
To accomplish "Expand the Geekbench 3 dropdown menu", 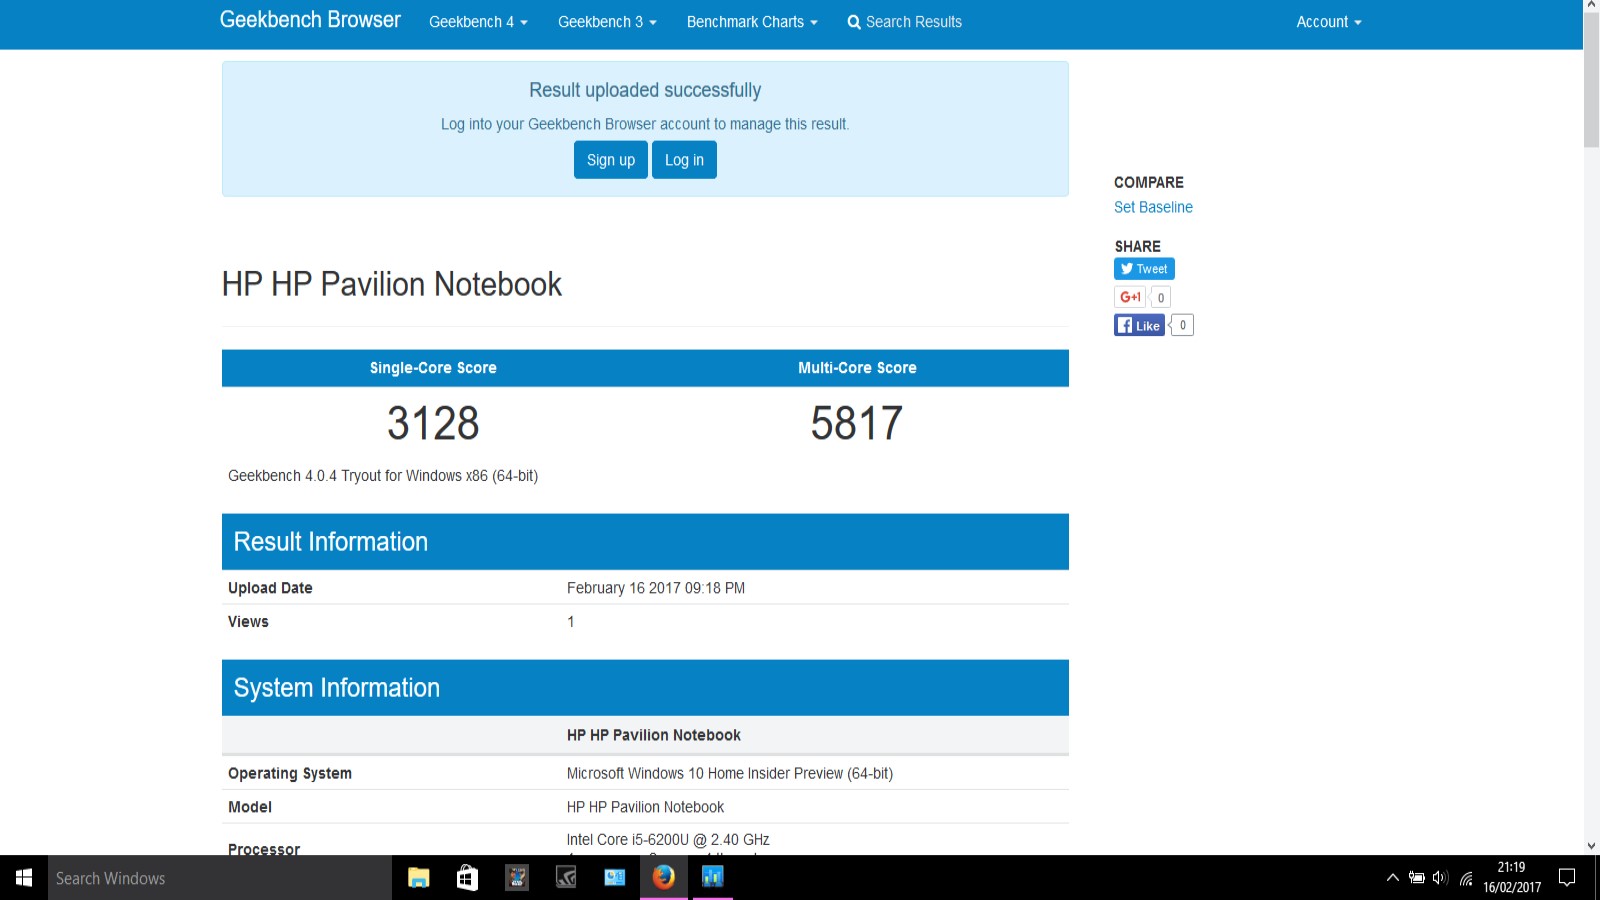I will (607, 22).
